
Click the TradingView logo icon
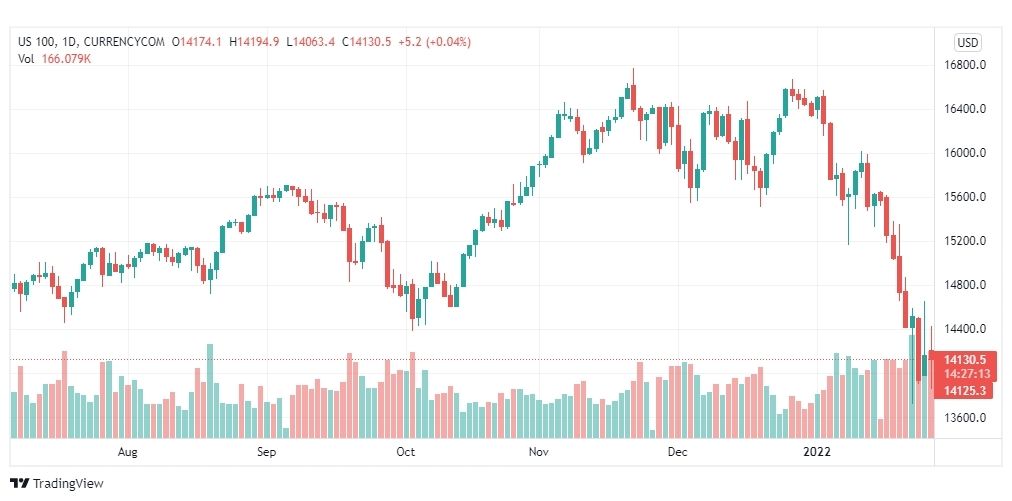(x=19, y=483)
